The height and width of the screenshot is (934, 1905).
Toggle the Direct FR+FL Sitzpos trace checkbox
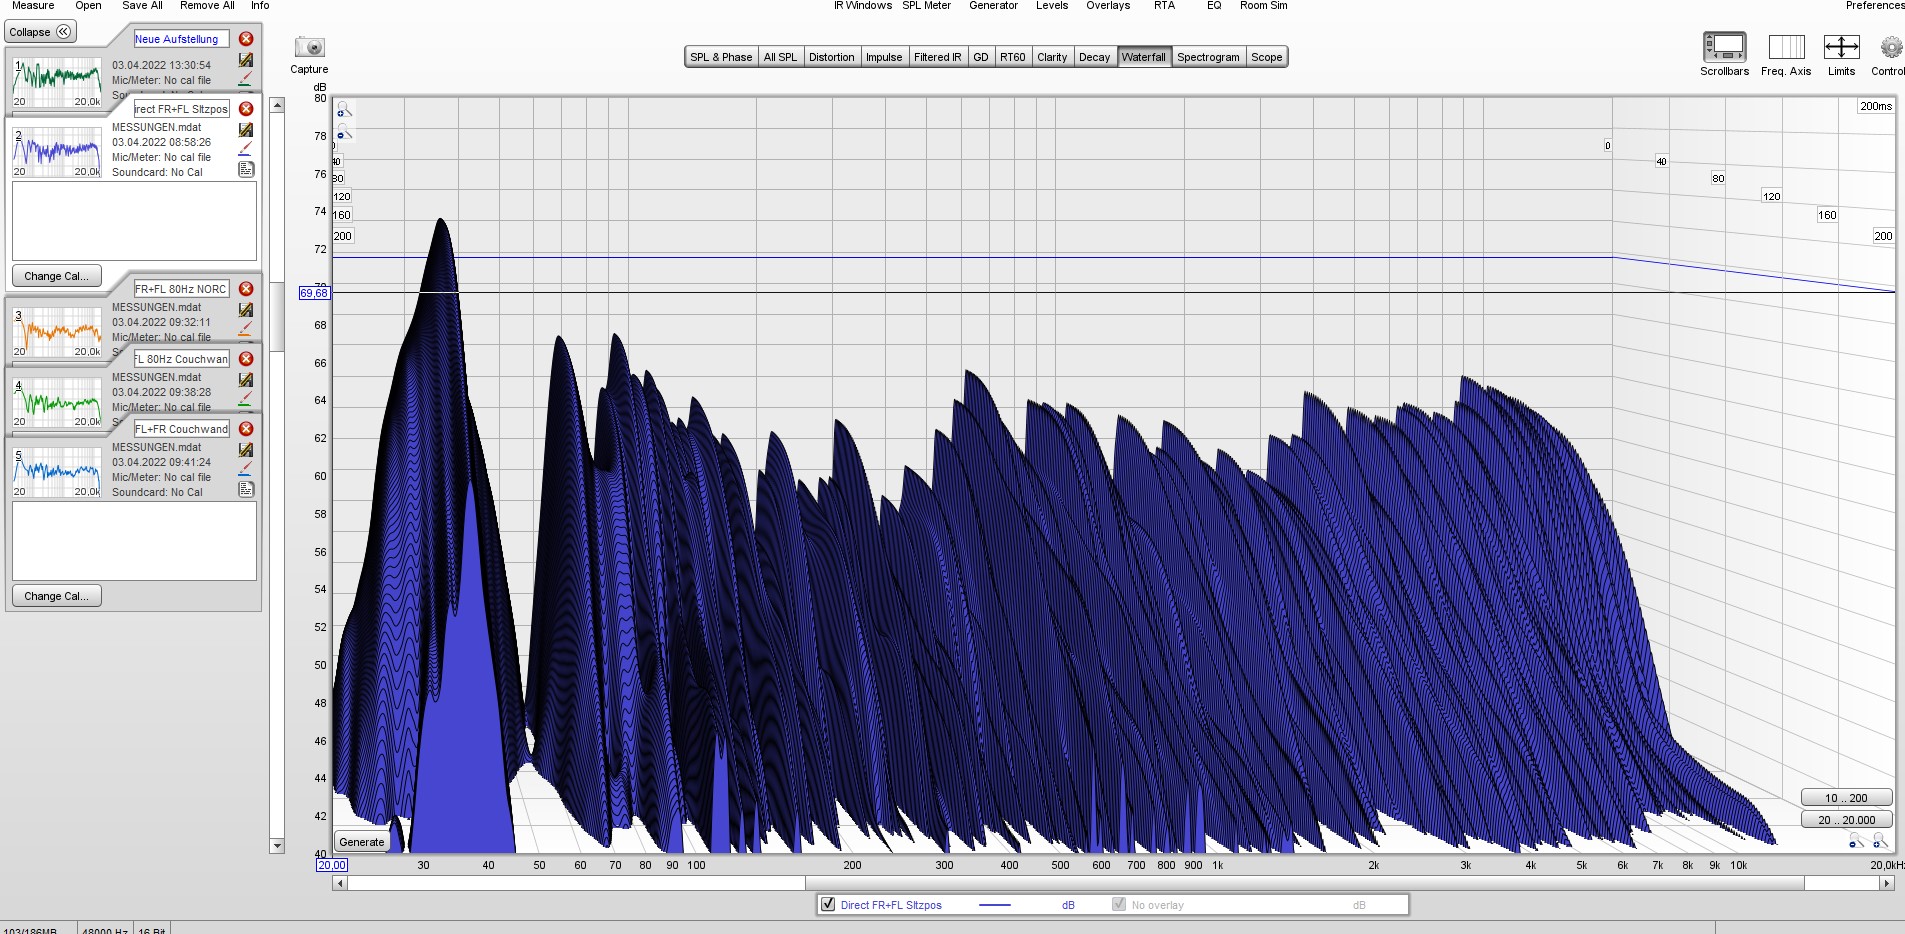coord(827,905)
